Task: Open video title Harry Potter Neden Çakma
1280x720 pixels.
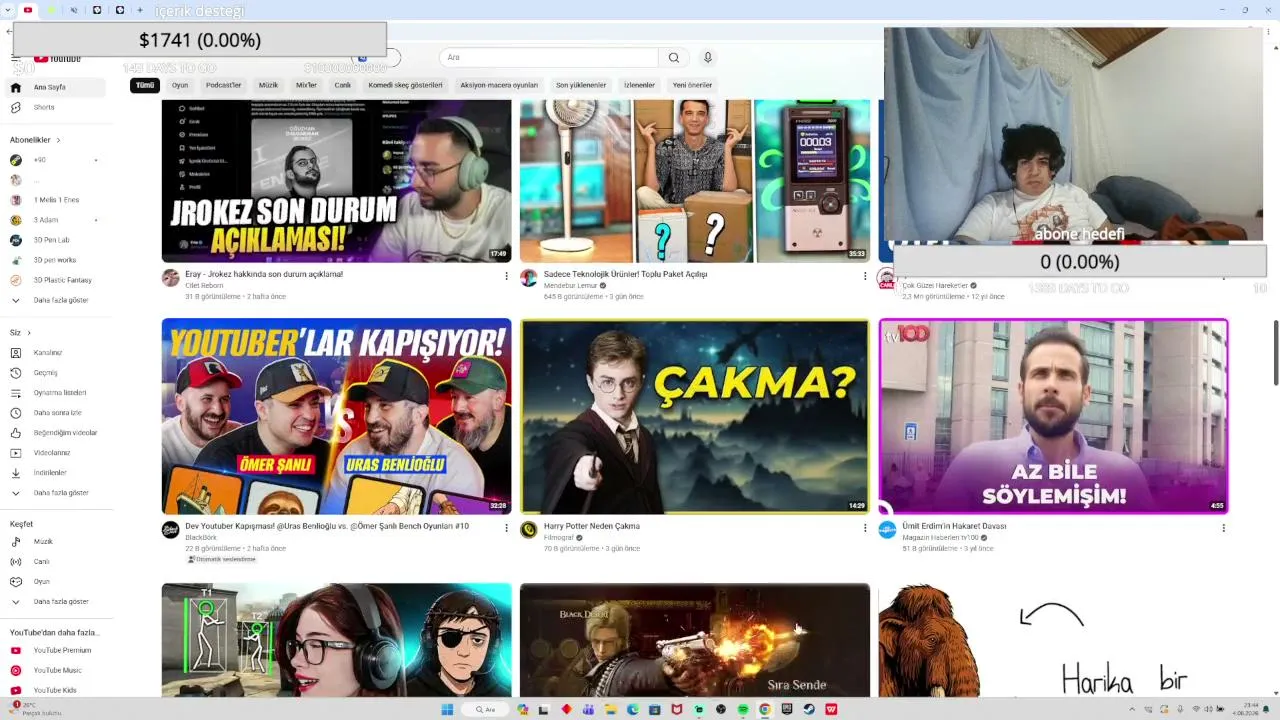Action: pos(592,526)
